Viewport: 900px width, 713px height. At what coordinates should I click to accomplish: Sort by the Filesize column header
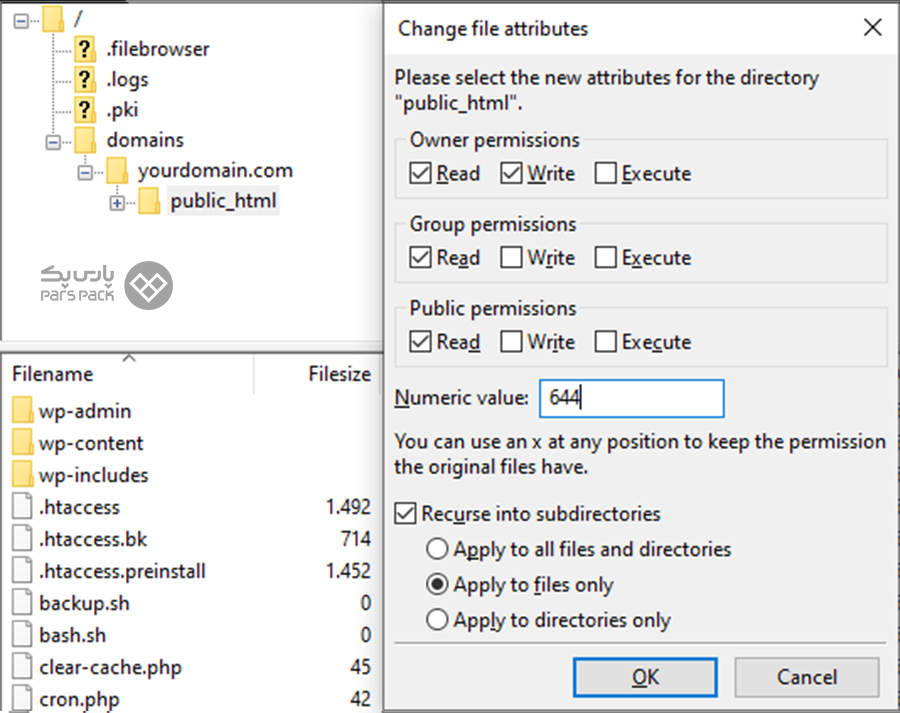pyautogui.click(x=339, y=374)
